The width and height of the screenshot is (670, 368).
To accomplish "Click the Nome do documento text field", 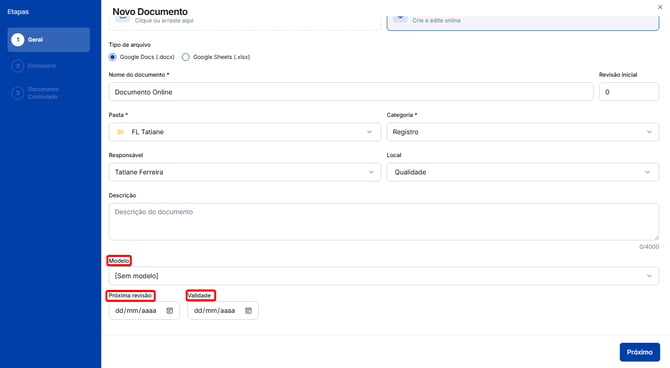I will [x=351, y=92].
